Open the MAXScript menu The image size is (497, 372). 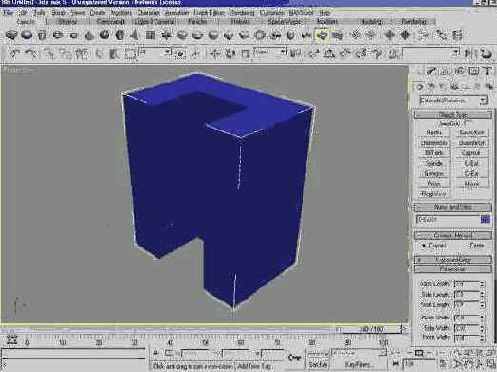(x=301, y=13)
